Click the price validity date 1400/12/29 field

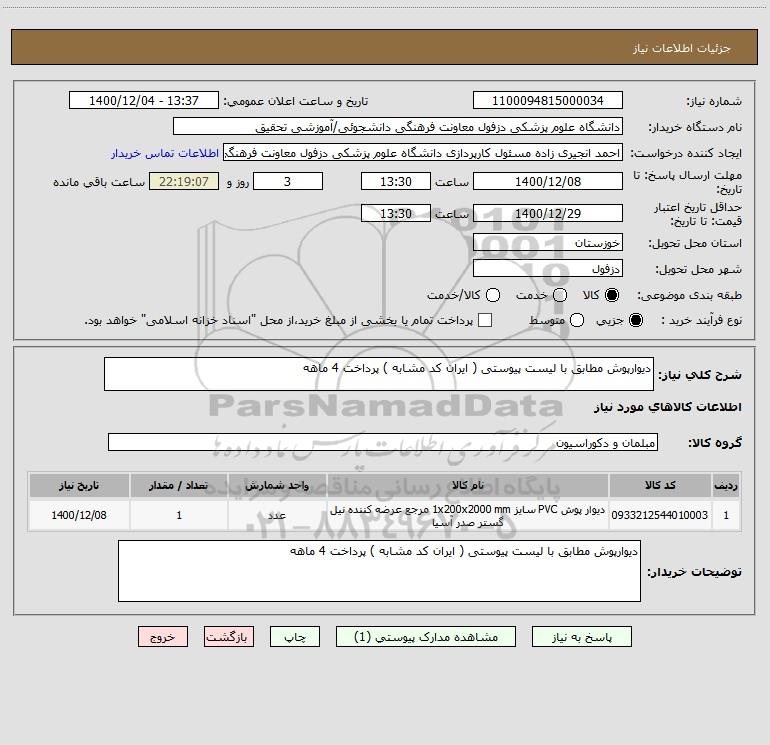pos(548,213)
